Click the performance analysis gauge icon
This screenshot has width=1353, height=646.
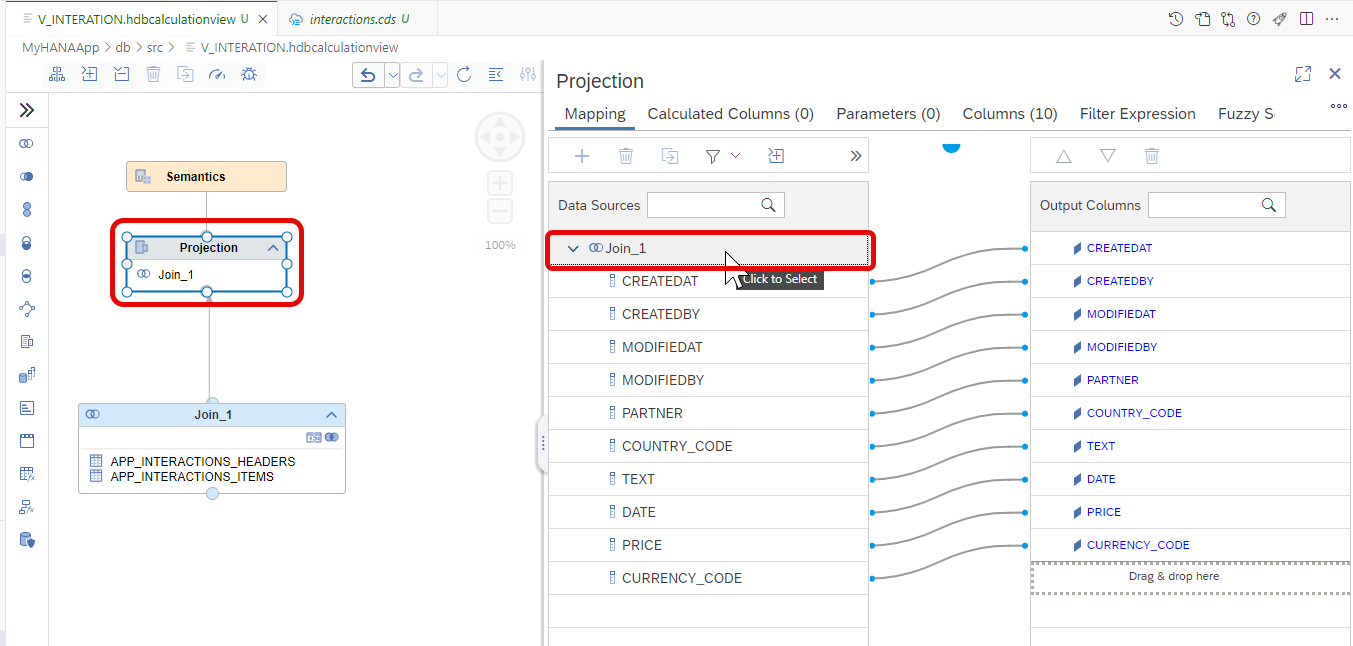pos(217,73)
